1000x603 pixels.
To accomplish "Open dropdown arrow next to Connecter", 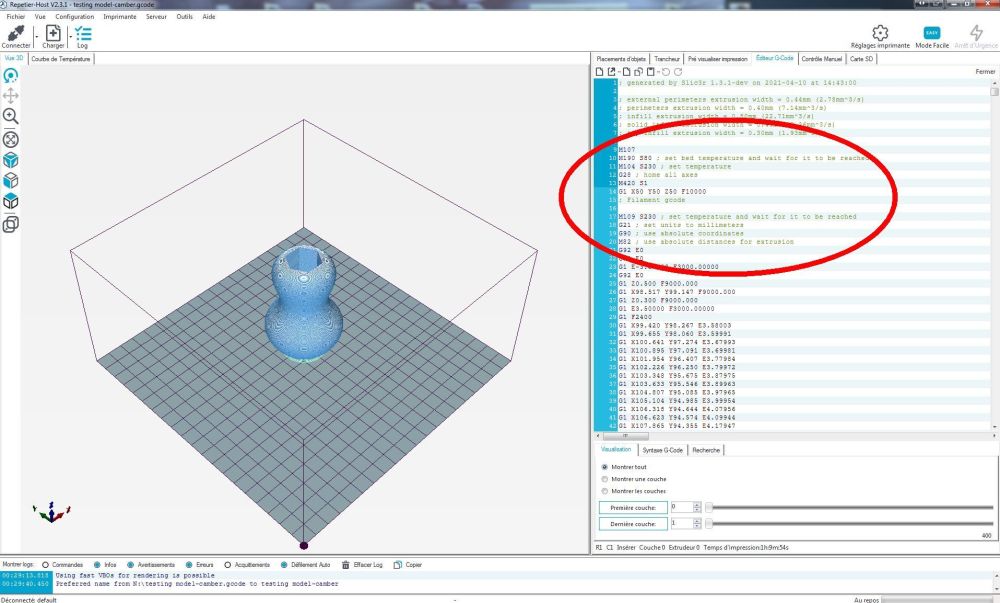I will (36, 36).
